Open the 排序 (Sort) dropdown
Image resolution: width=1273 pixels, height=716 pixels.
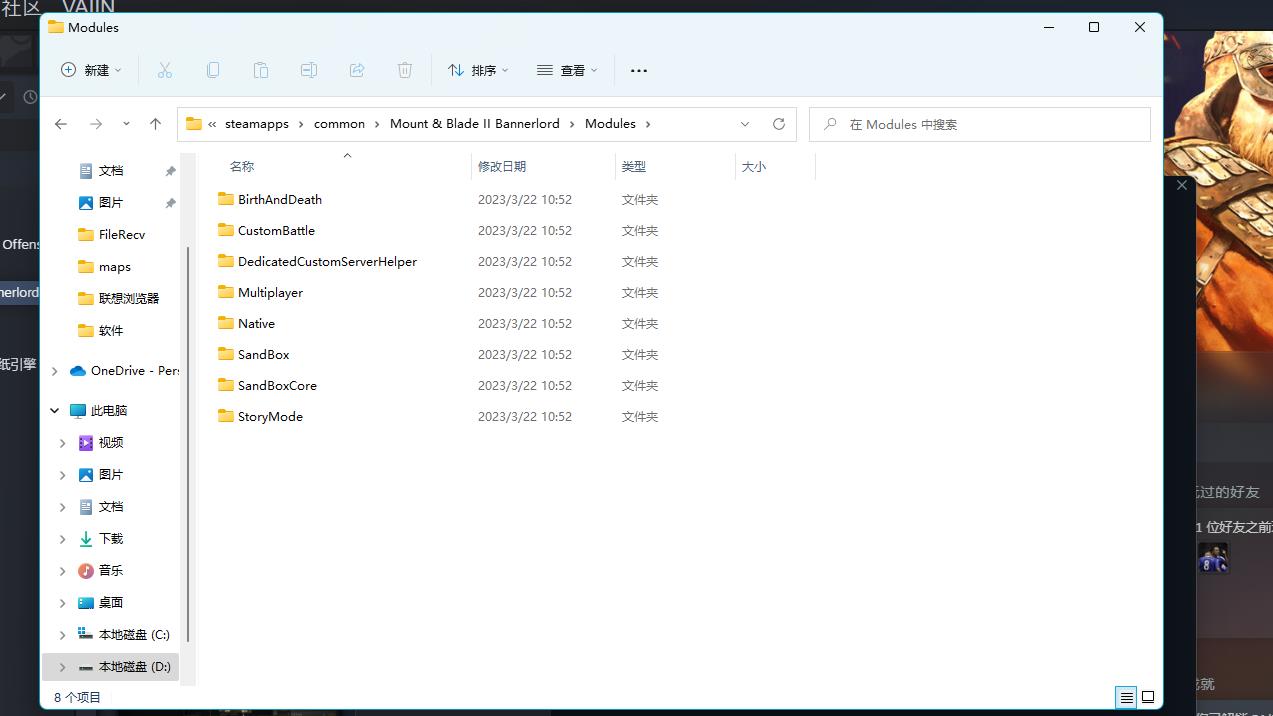pos(478,70)
